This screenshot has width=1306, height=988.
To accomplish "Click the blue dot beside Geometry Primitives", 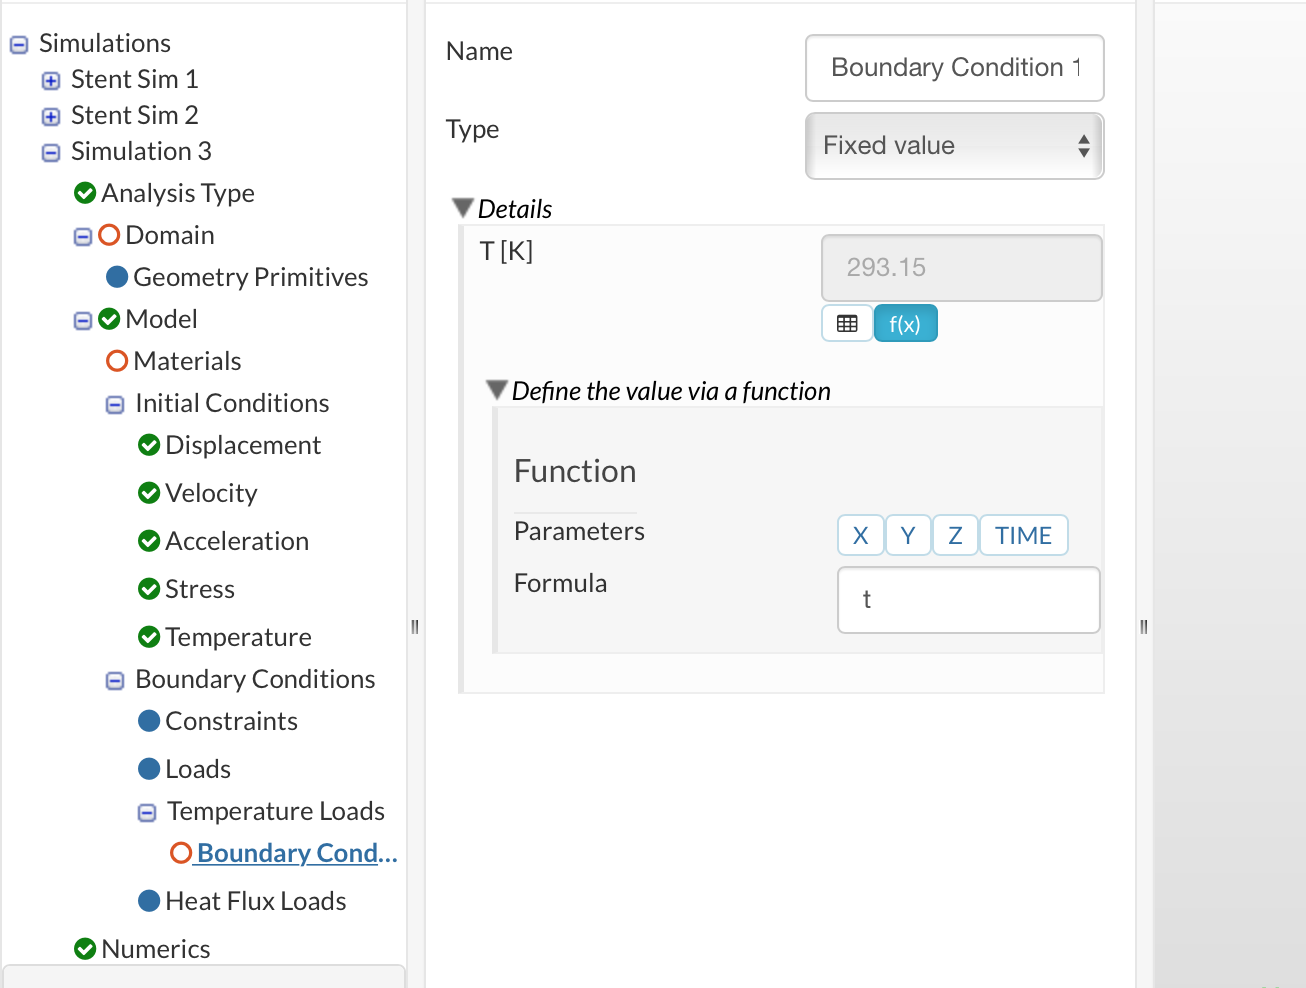I will pos(117,277).
